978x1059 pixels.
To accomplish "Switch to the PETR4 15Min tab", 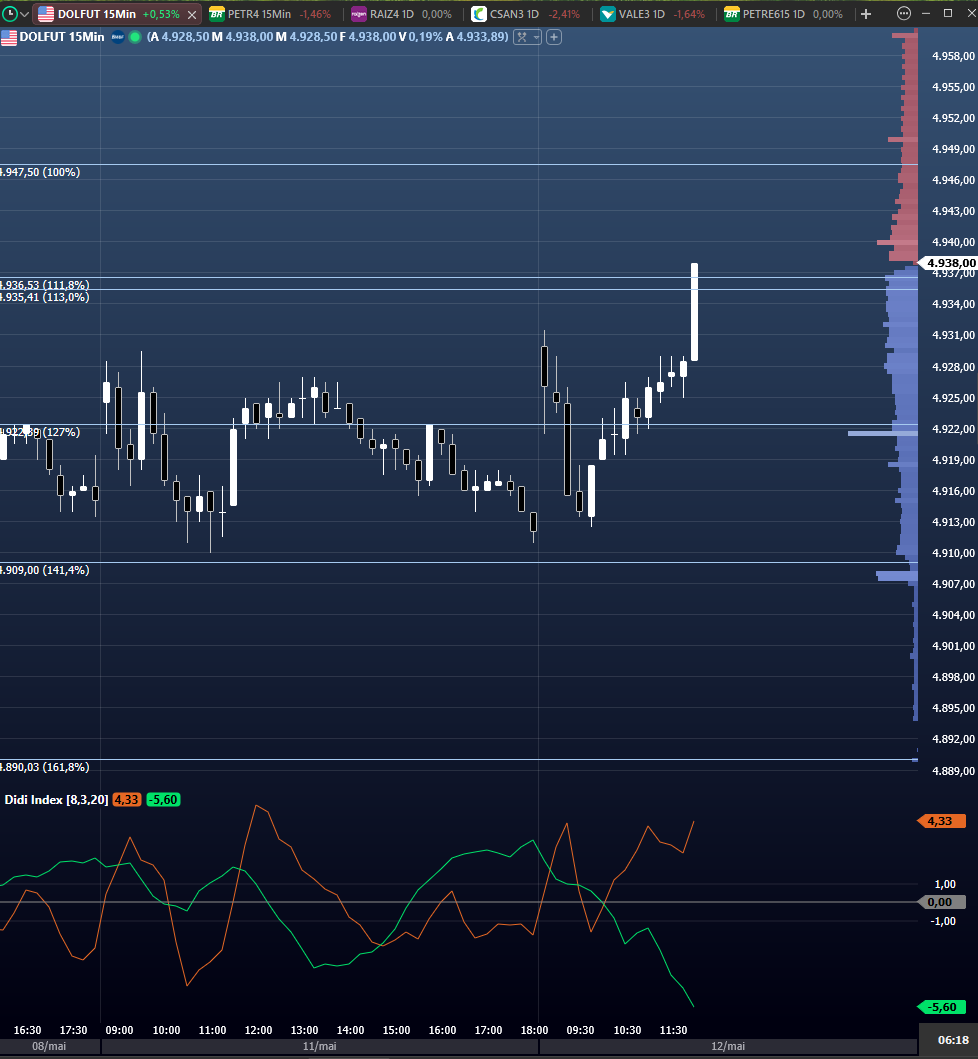I will (270, 14).
